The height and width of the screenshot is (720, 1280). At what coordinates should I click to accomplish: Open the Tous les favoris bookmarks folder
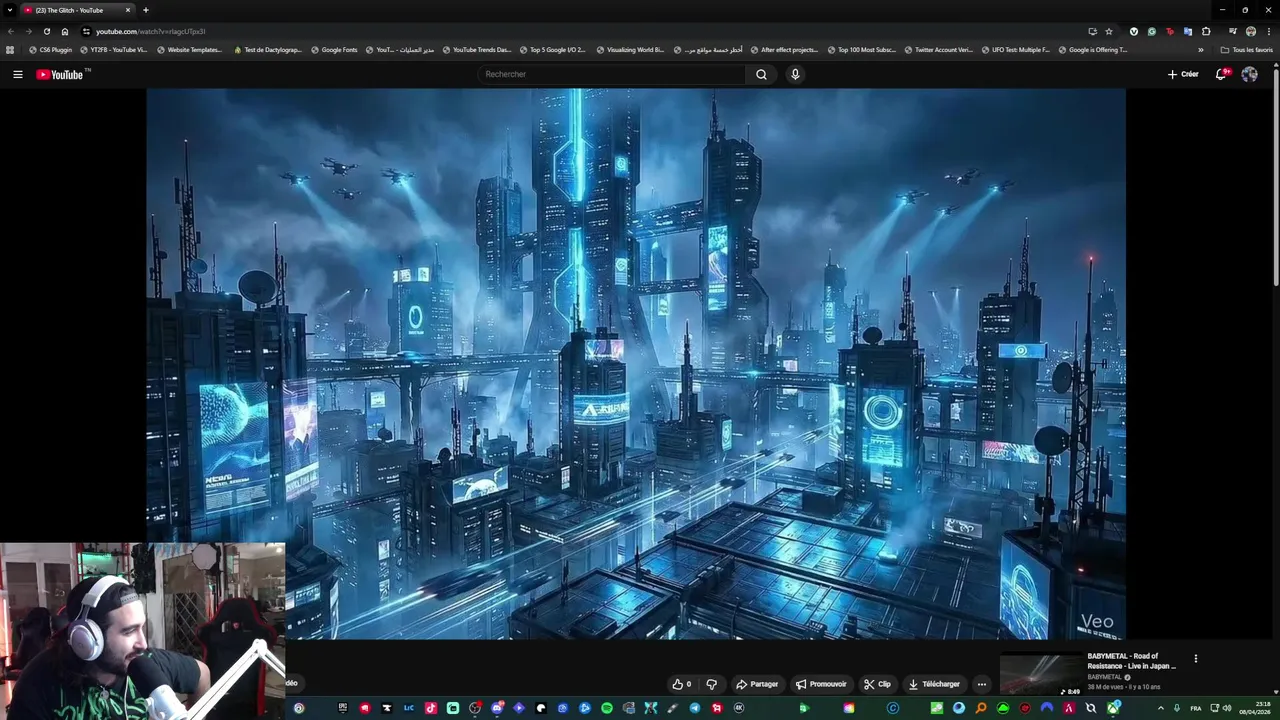1247,50
